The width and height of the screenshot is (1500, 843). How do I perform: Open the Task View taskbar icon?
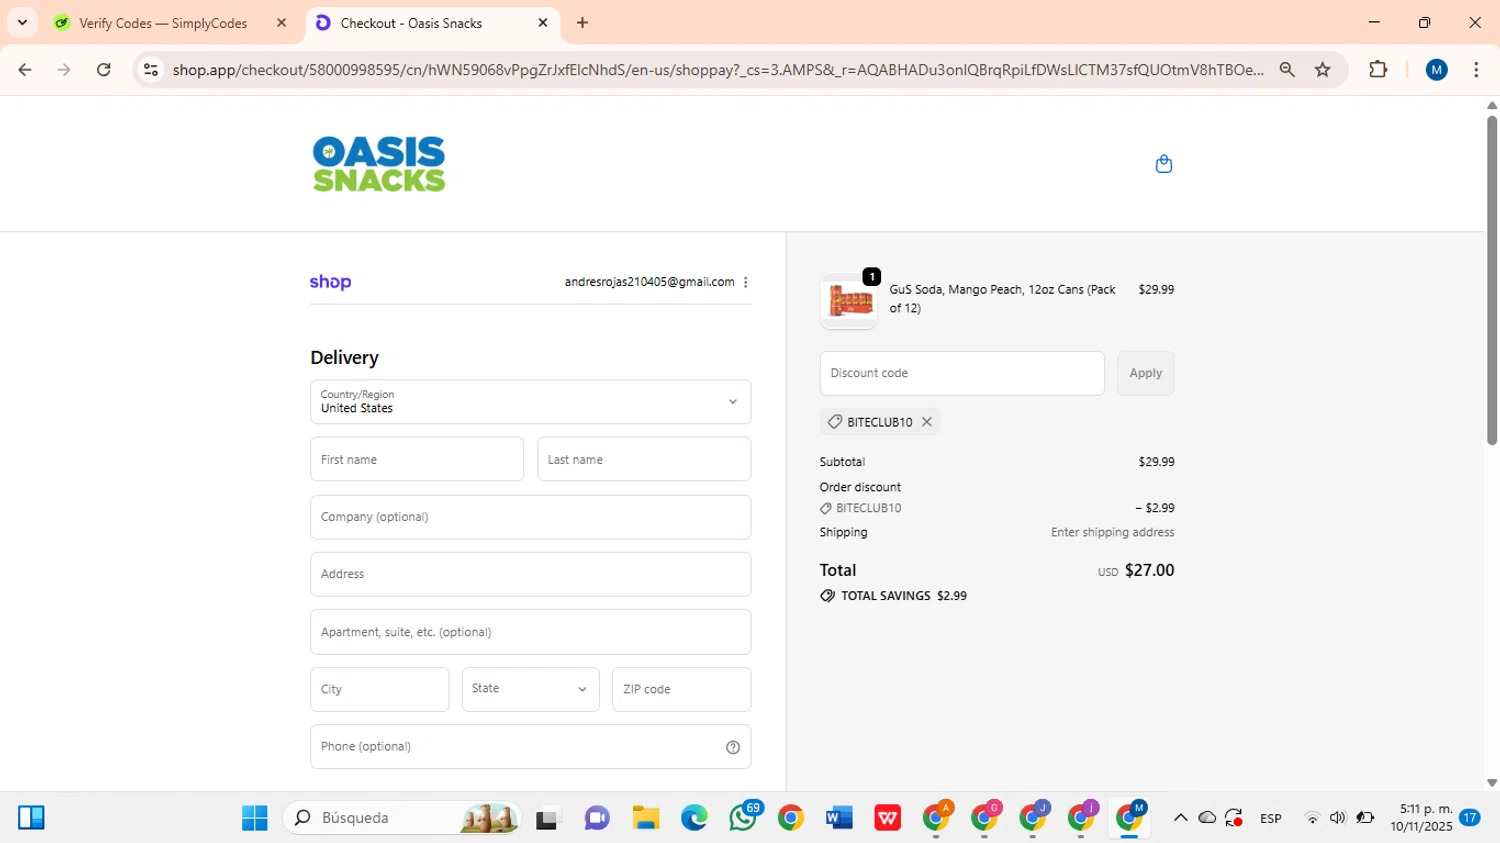(x=547, y=818)
